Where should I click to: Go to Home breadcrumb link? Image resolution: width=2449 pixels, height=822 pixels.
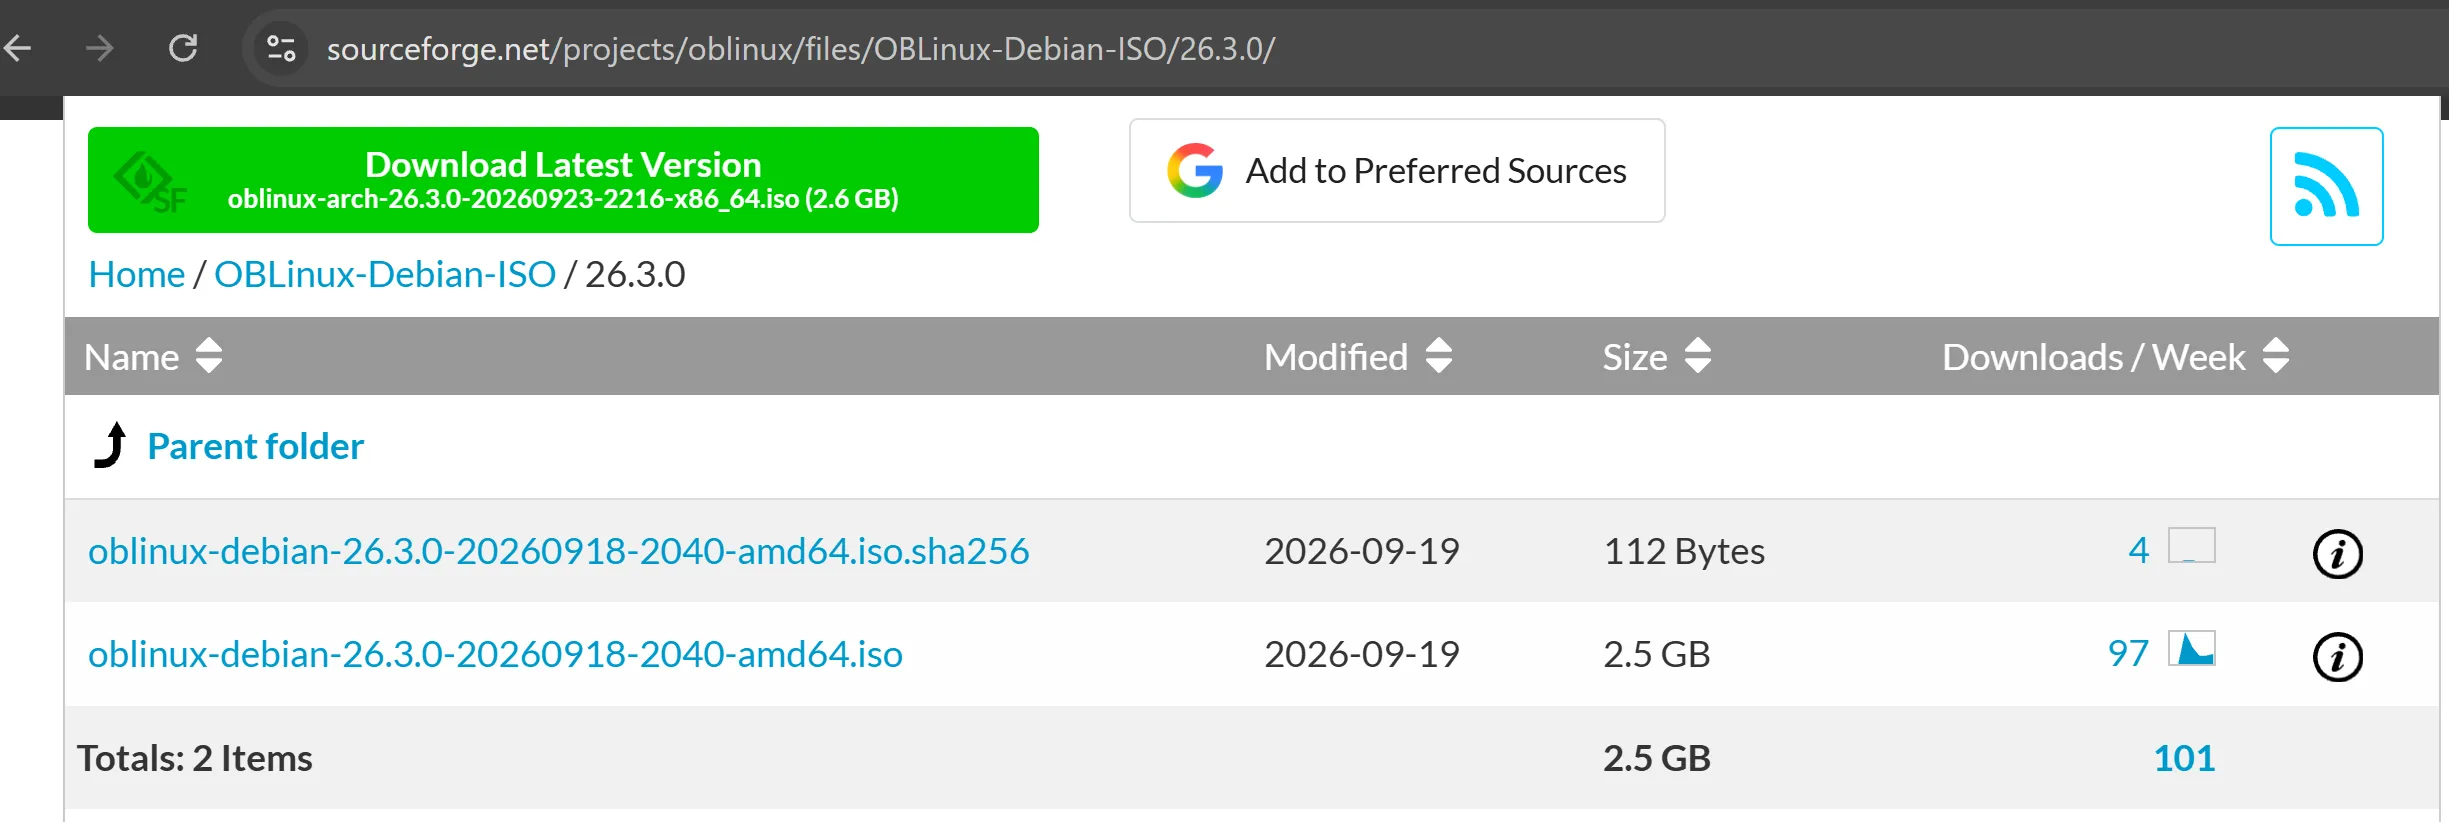coord(137,274)
